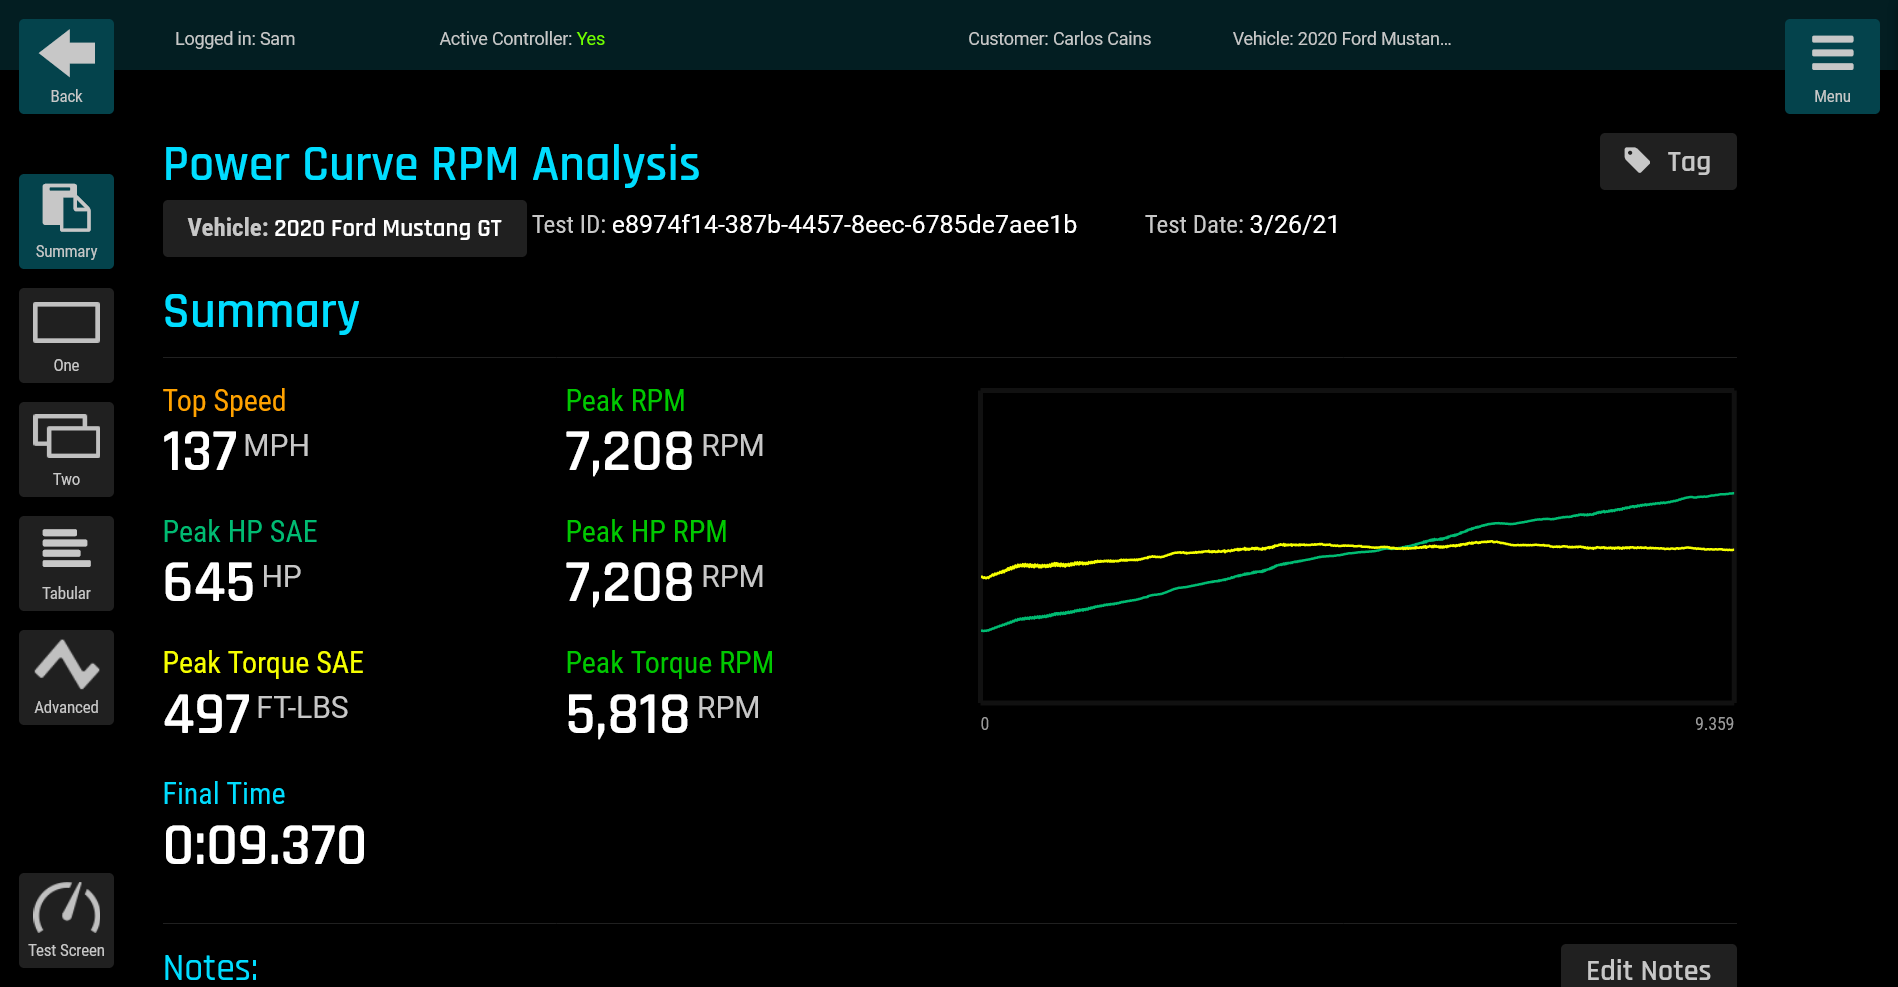Screen dimensions: 1898x987
Task: Click the Notes: heading
Action: (x=211, y=968)
